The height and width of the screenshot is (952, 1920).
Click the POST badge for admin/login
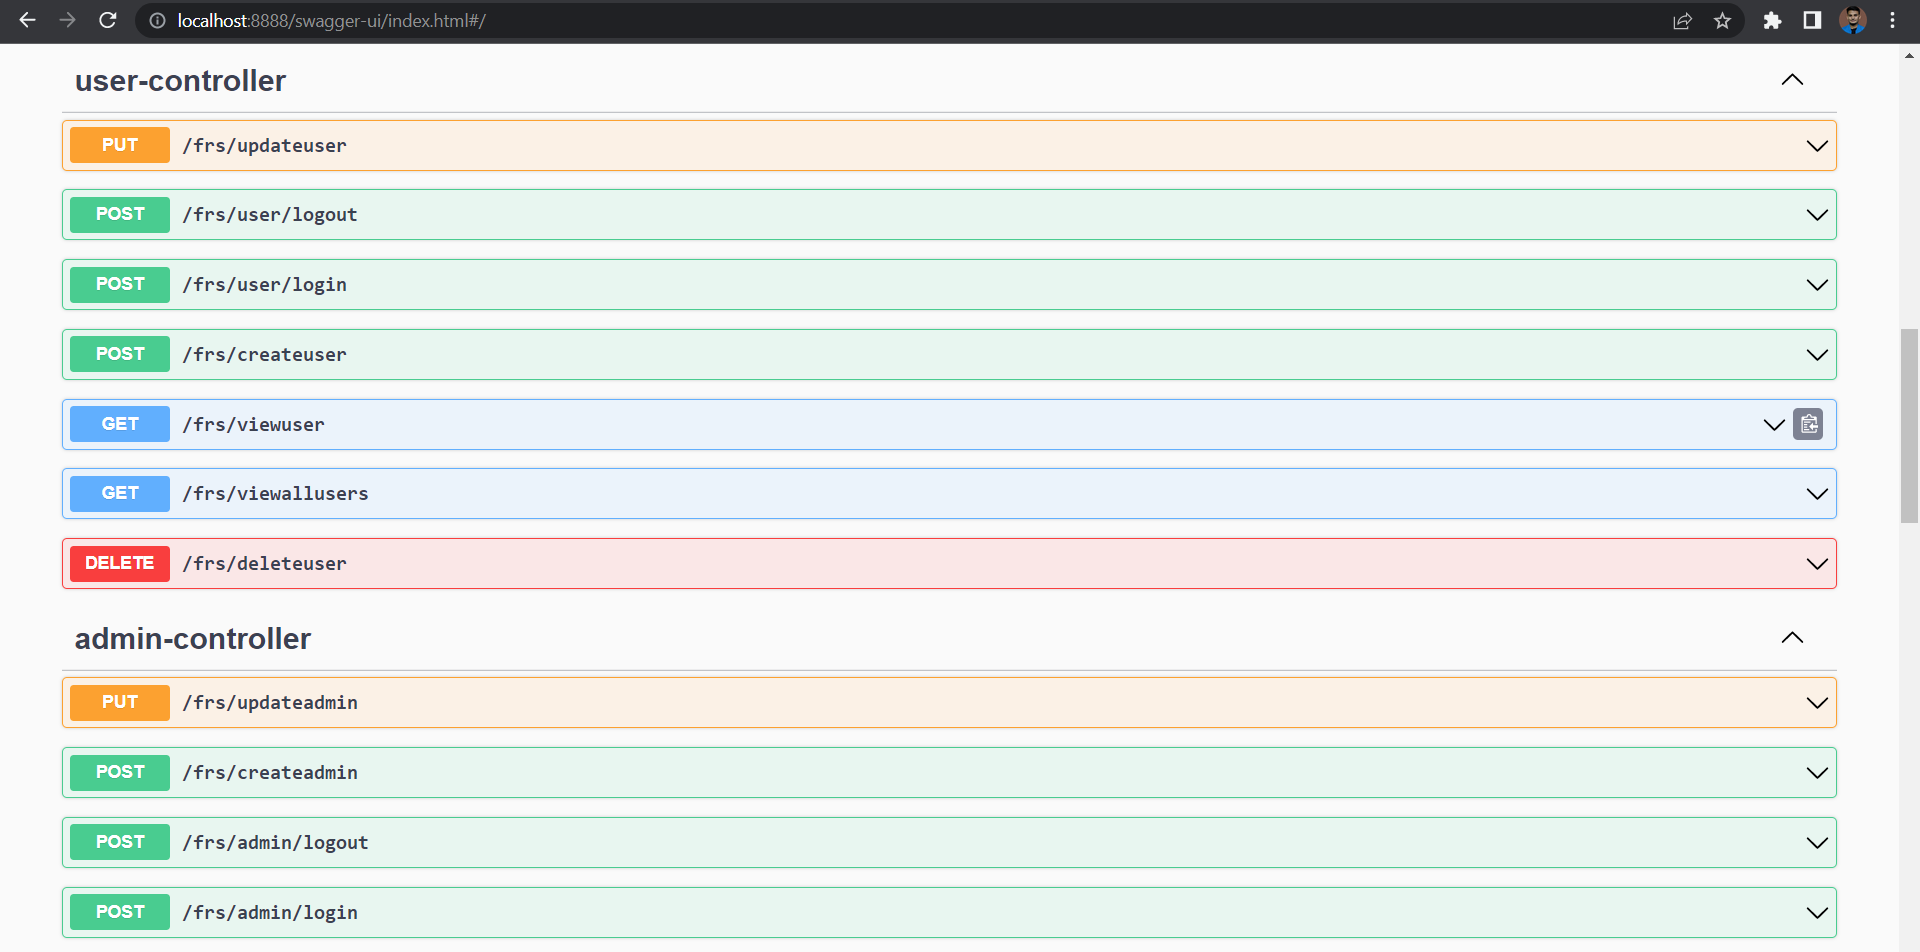pyautogui.click(x=120, y=912)
